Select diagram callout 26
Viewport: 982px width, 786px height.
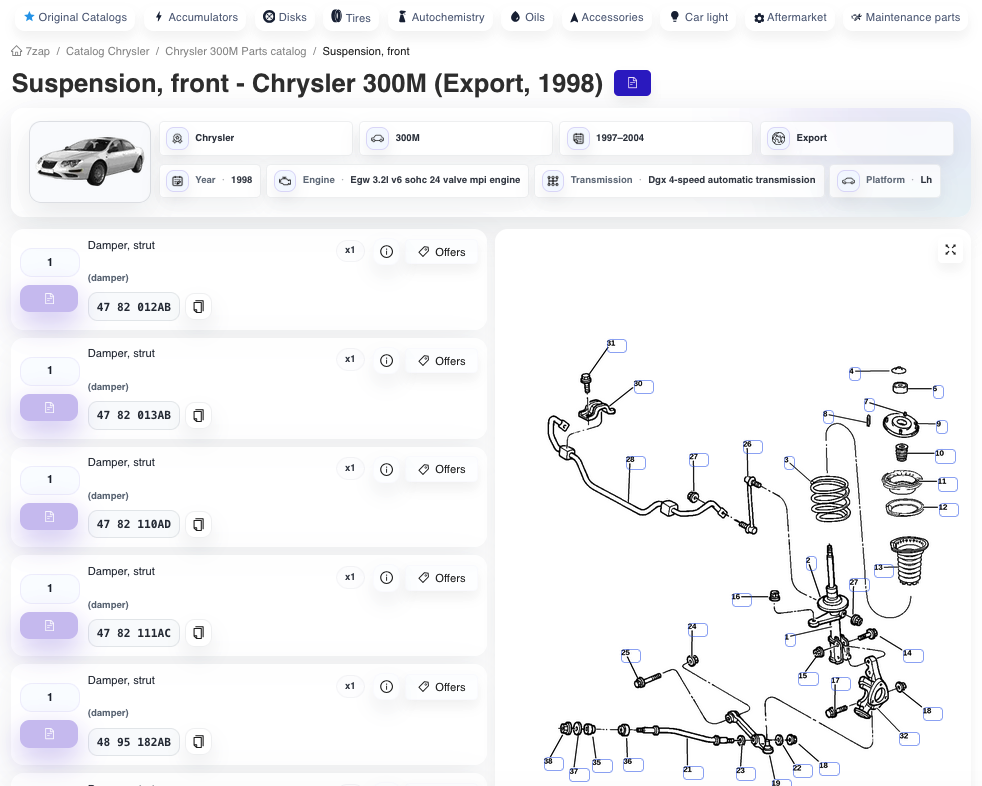(x=753, y=447)
